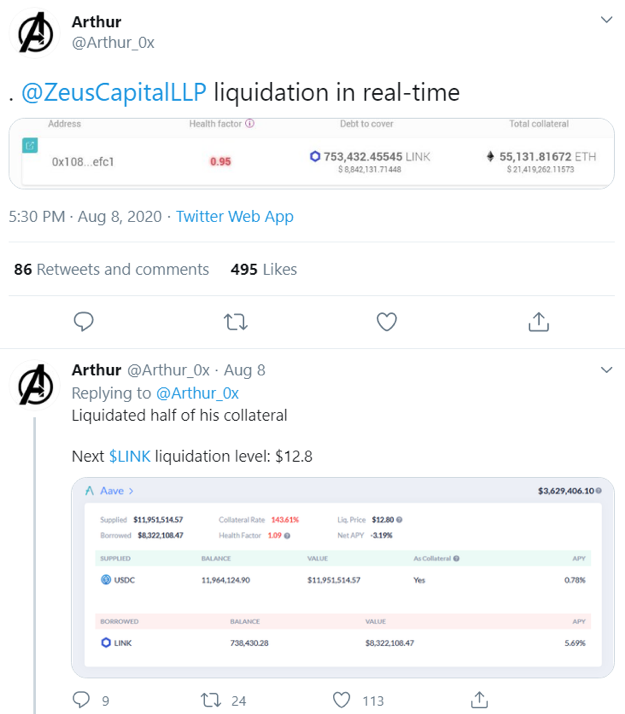Open the top tweet's chevron options menu
This screenshot has height=714, width=625.
(606, 20)
